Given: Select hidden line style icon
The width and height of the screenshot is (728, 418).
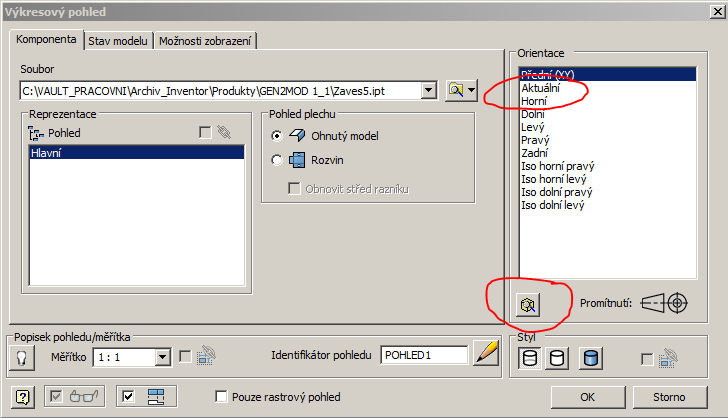Looking at the screenshot, I should coord(529,358).
